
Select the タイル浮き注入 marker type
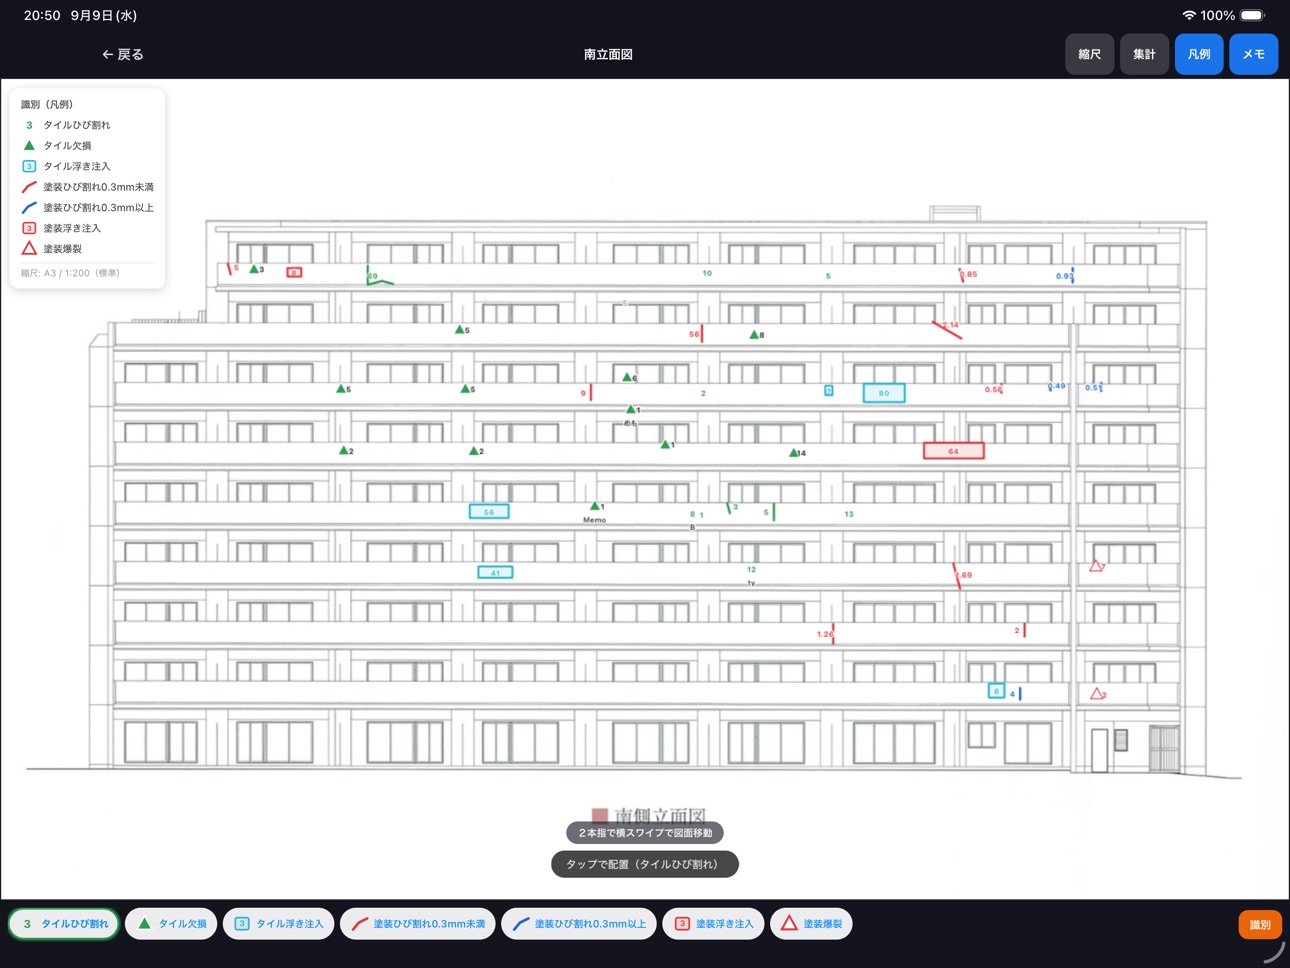click(279, 924)
